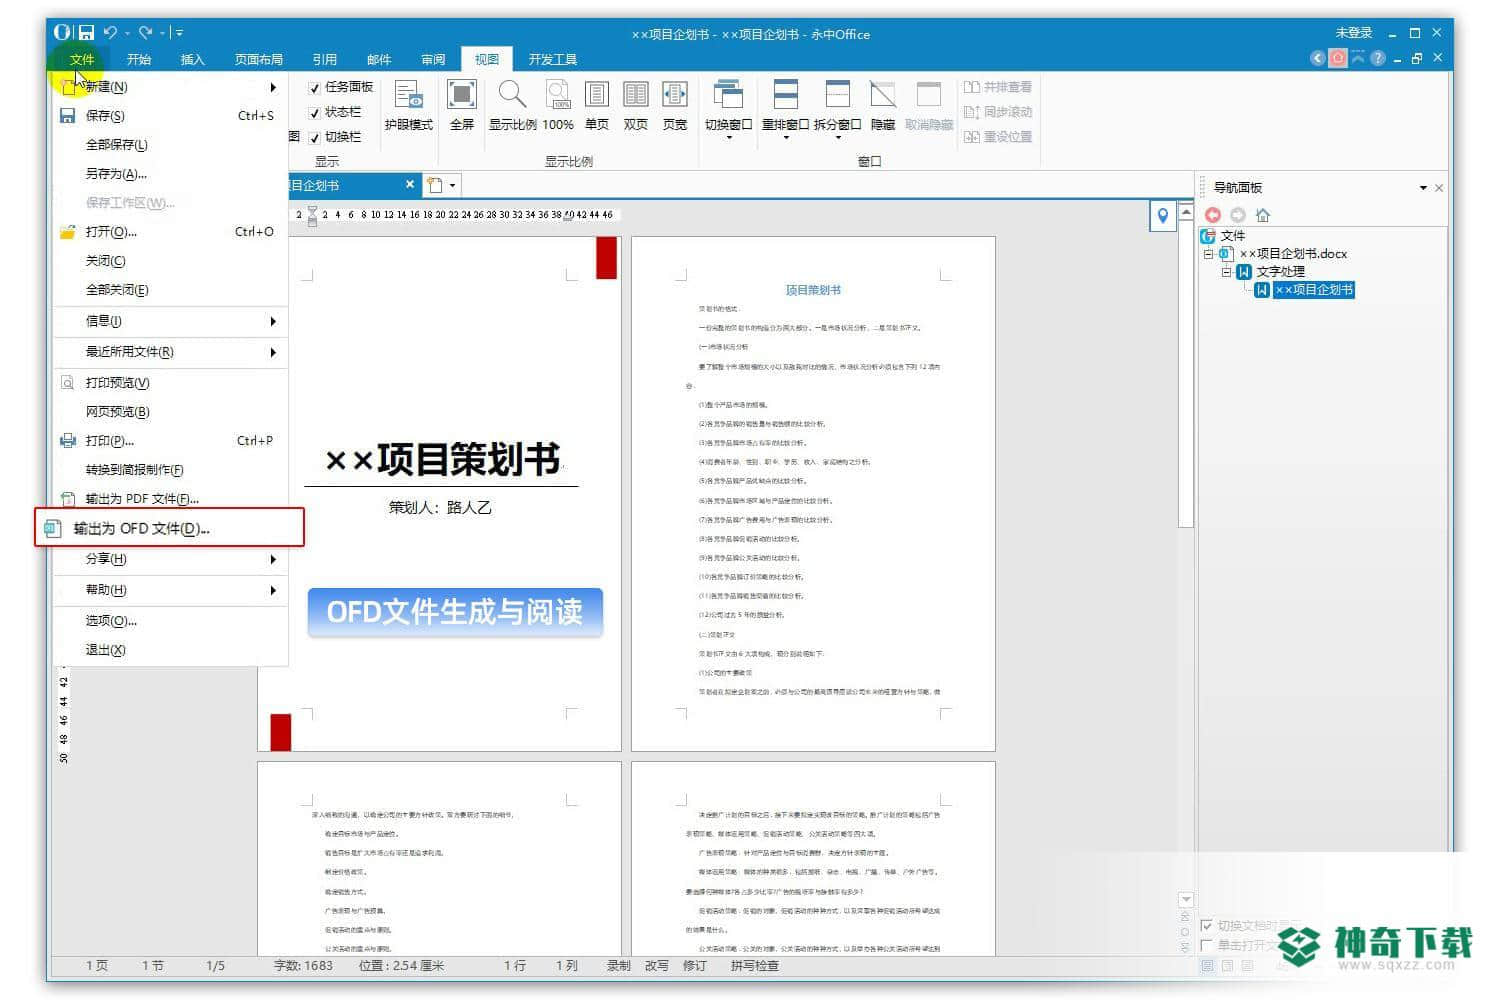Screen dimensions: 1500x1000
Task: Click overwrite (改写) in status bar
Action: pyautogui.click(x=657, y=966)
